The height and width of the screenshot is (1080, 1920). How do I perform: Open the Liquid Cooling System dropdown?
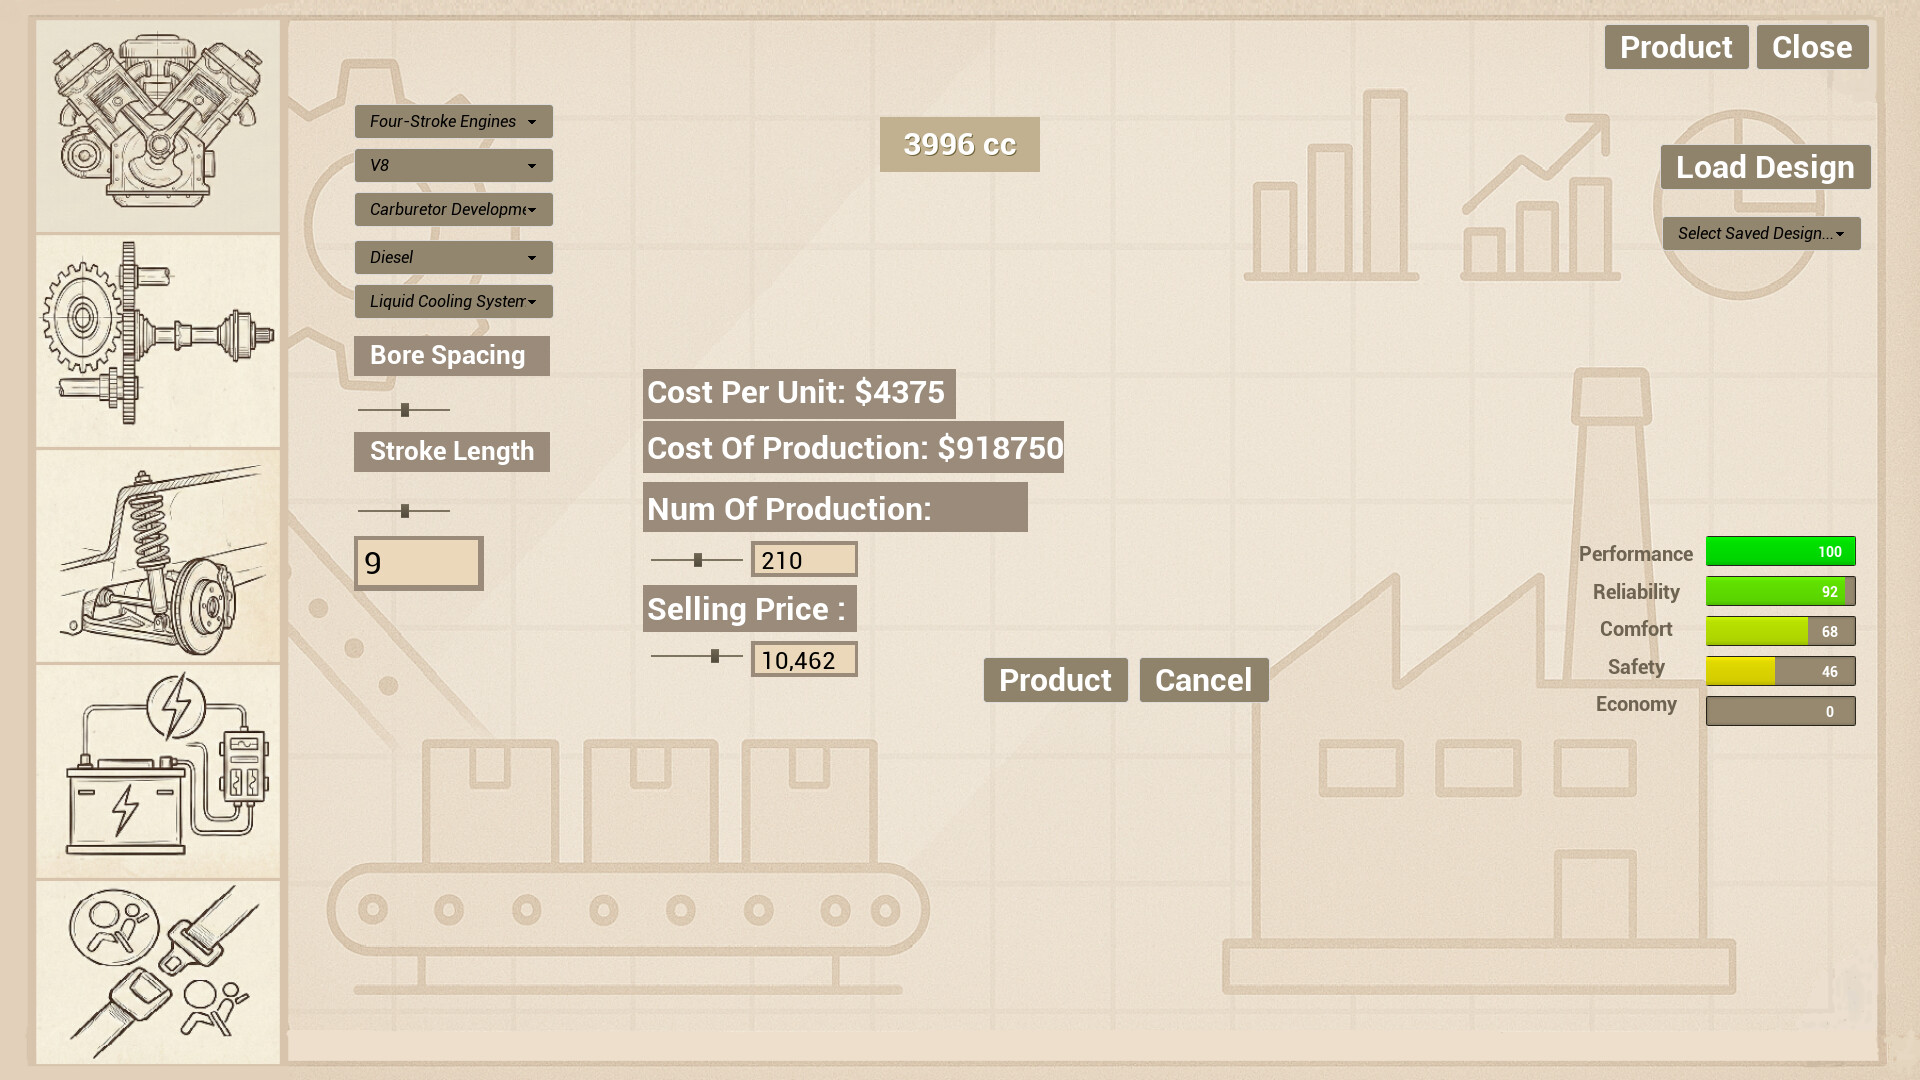[x=453, y=301]
